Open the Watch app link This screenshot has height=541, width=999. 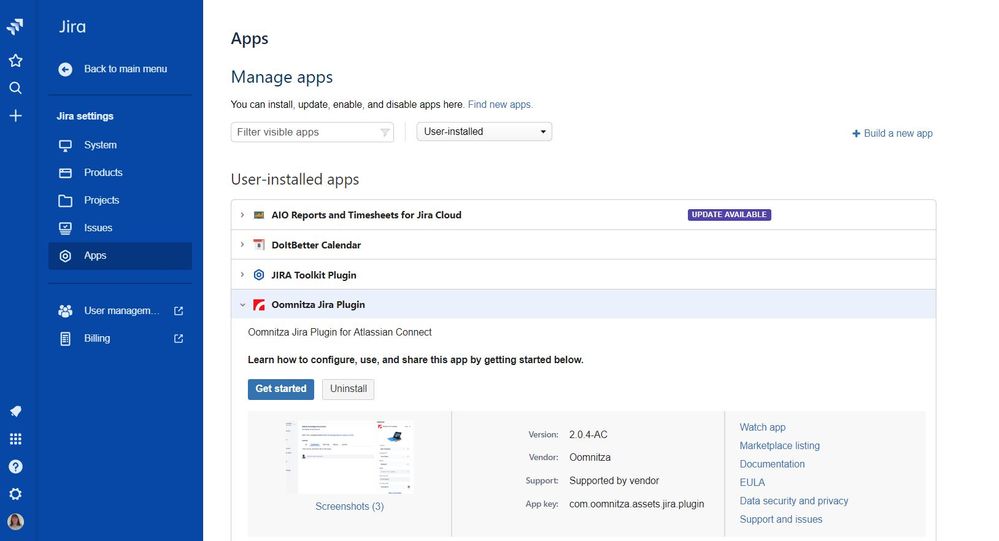[763, 427]
